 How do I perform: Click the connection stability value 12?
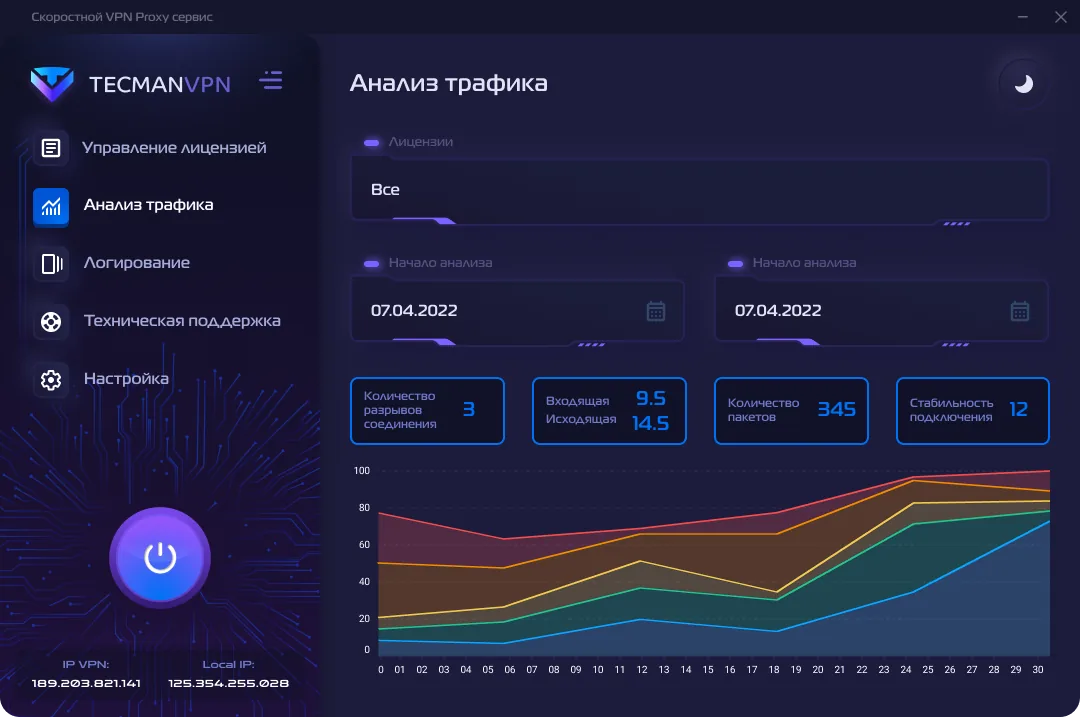click(1019, 410)
